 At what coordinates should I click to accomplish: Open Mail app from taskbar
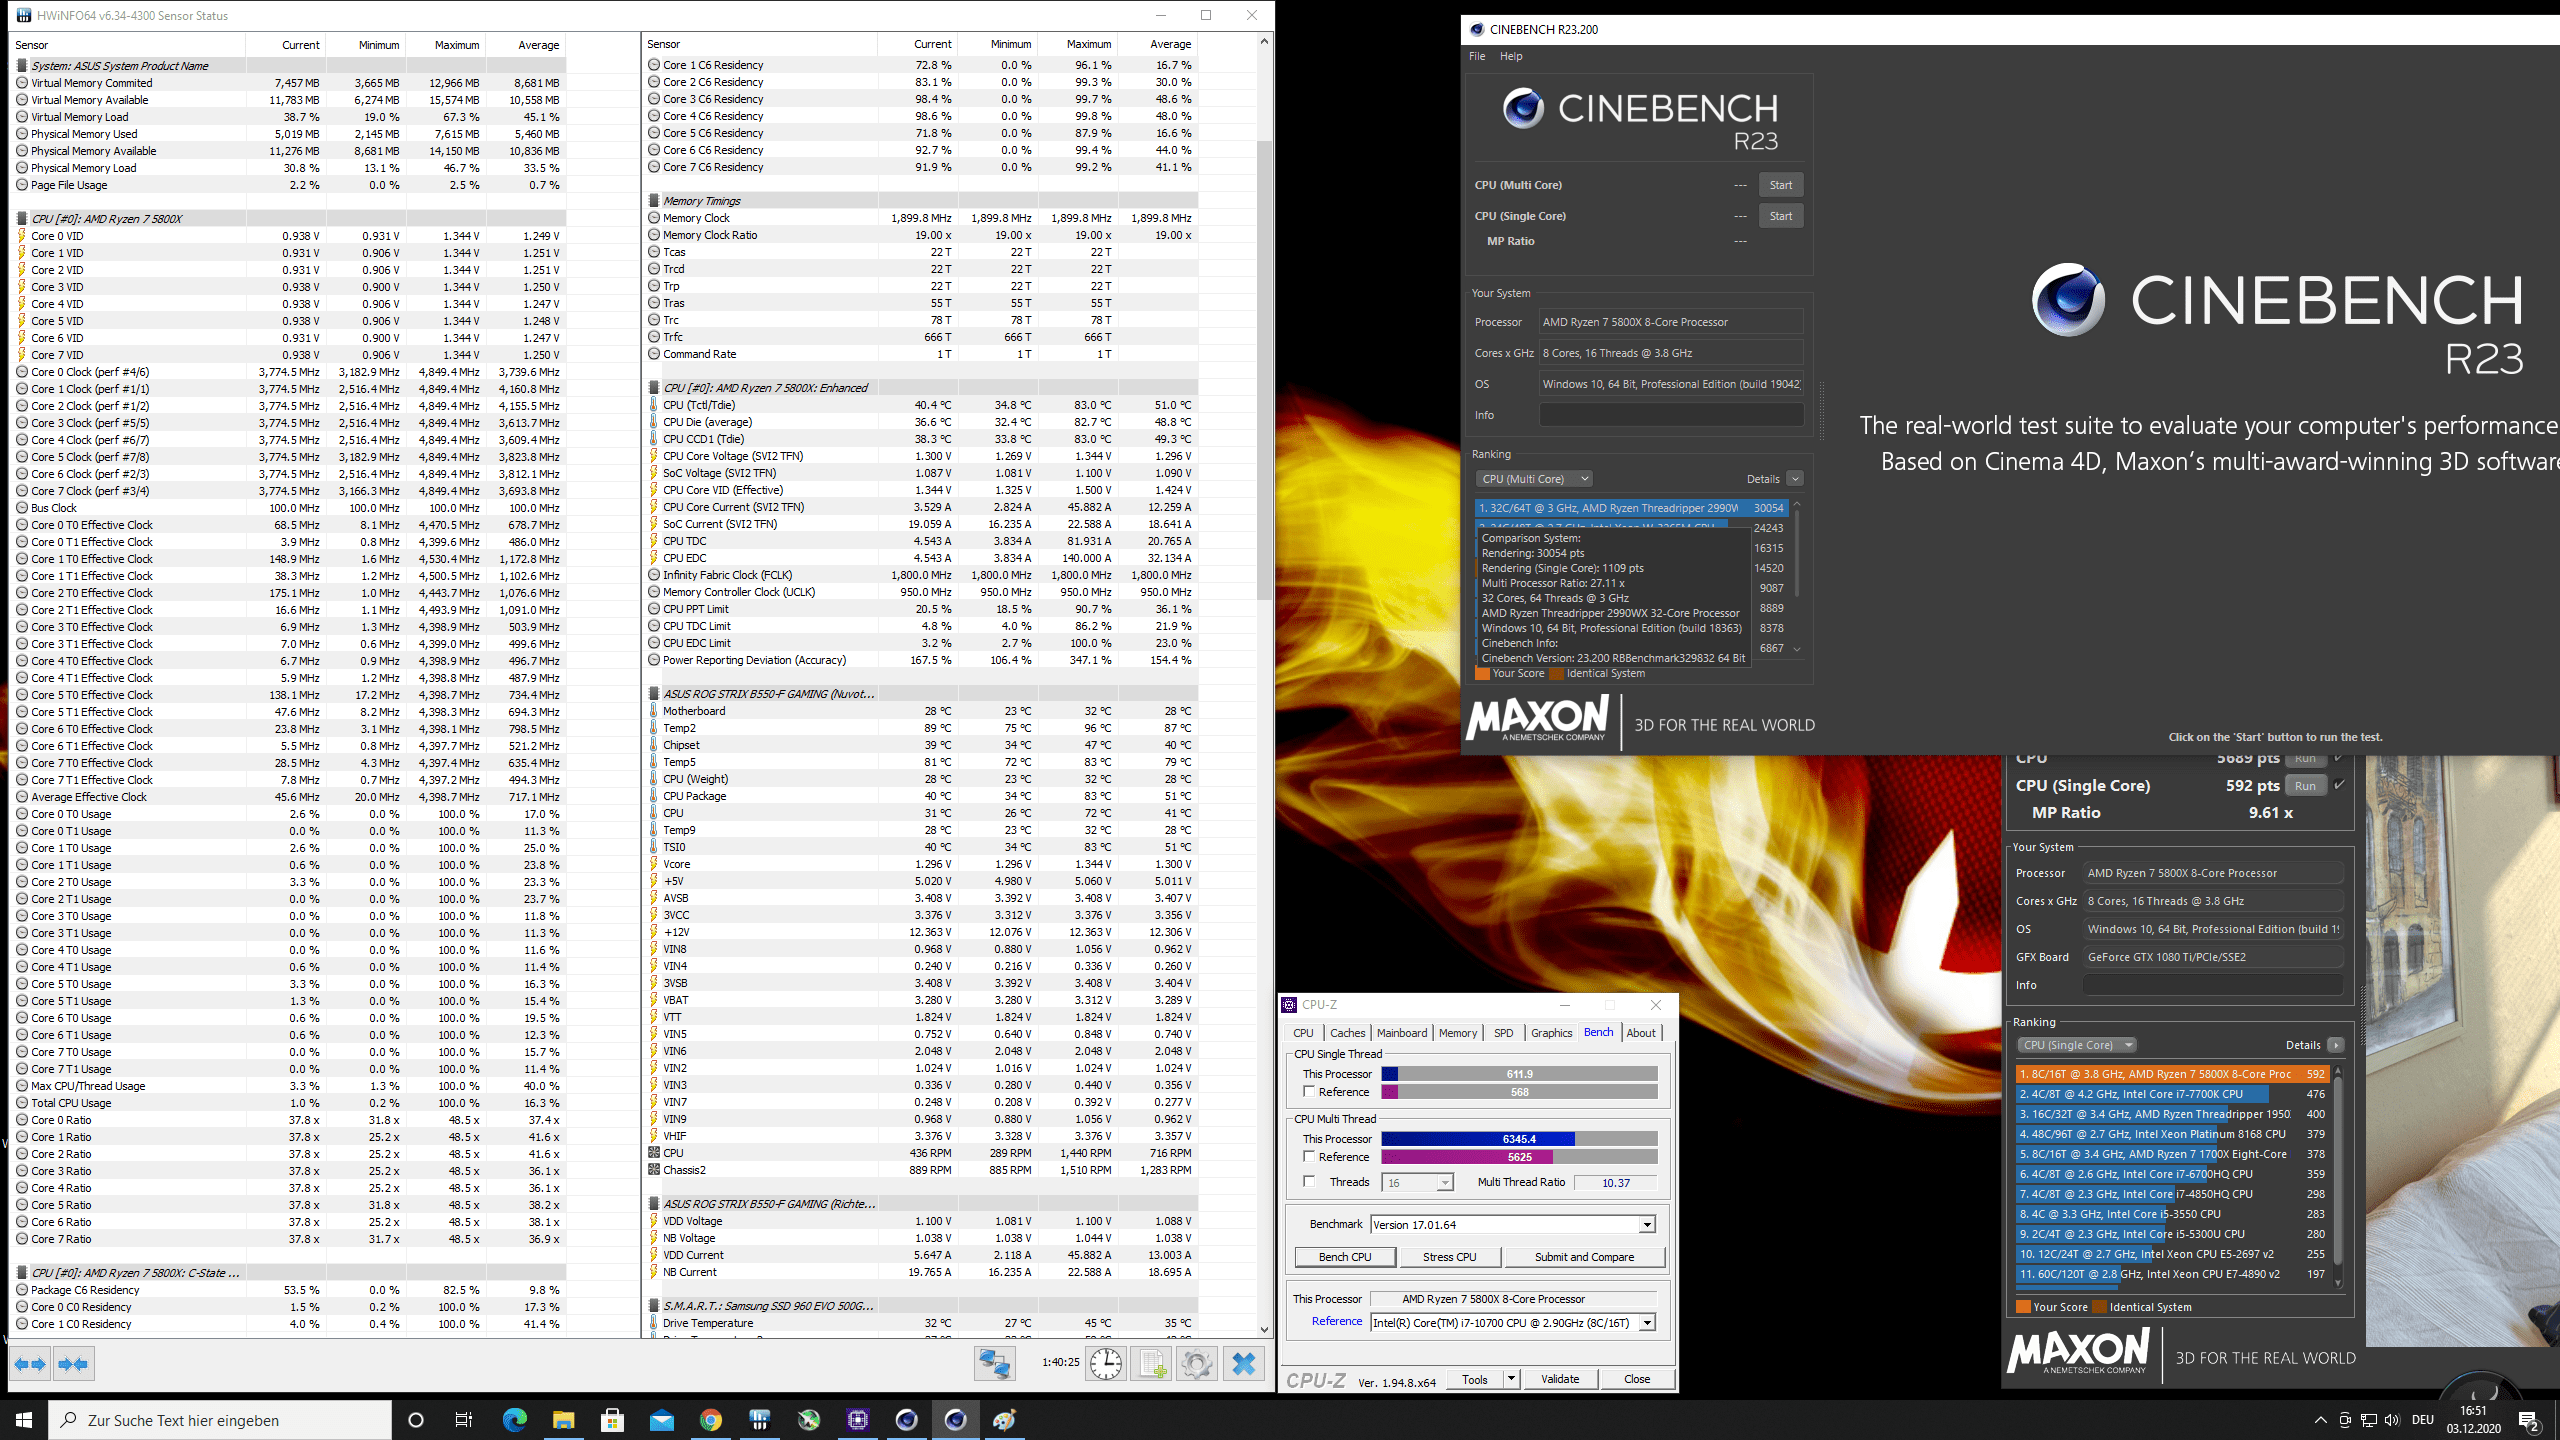[x=661, y=1420]
